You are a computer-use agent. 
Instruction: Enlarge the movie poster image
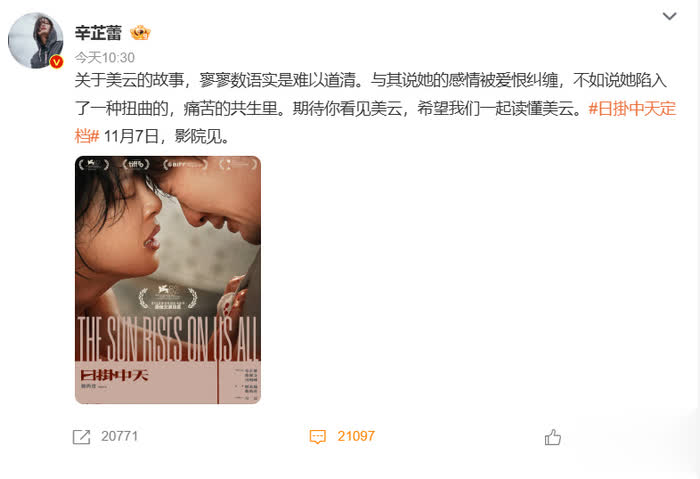tap(168, 280)
